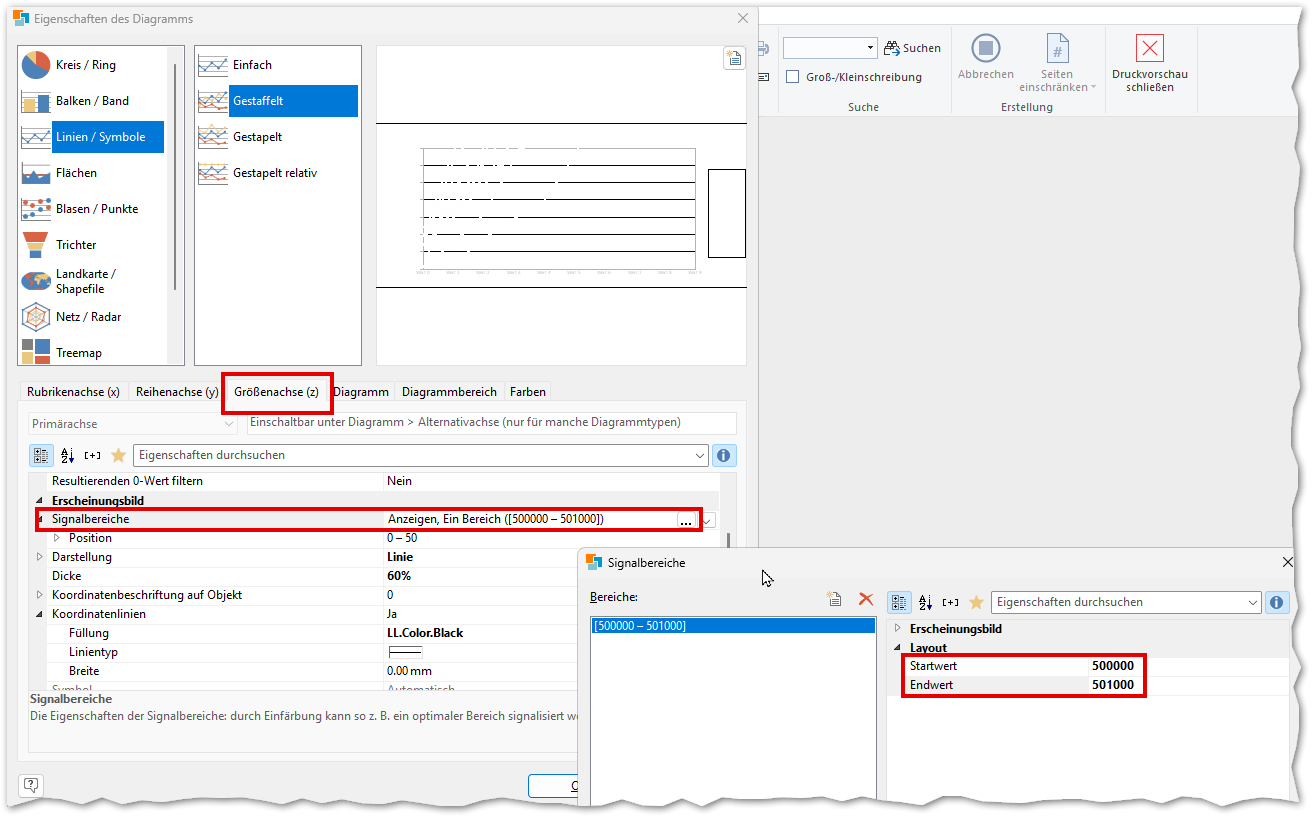
Task: Toggle categorized view in Signalbereiche dialog
Action: (899, 602)
